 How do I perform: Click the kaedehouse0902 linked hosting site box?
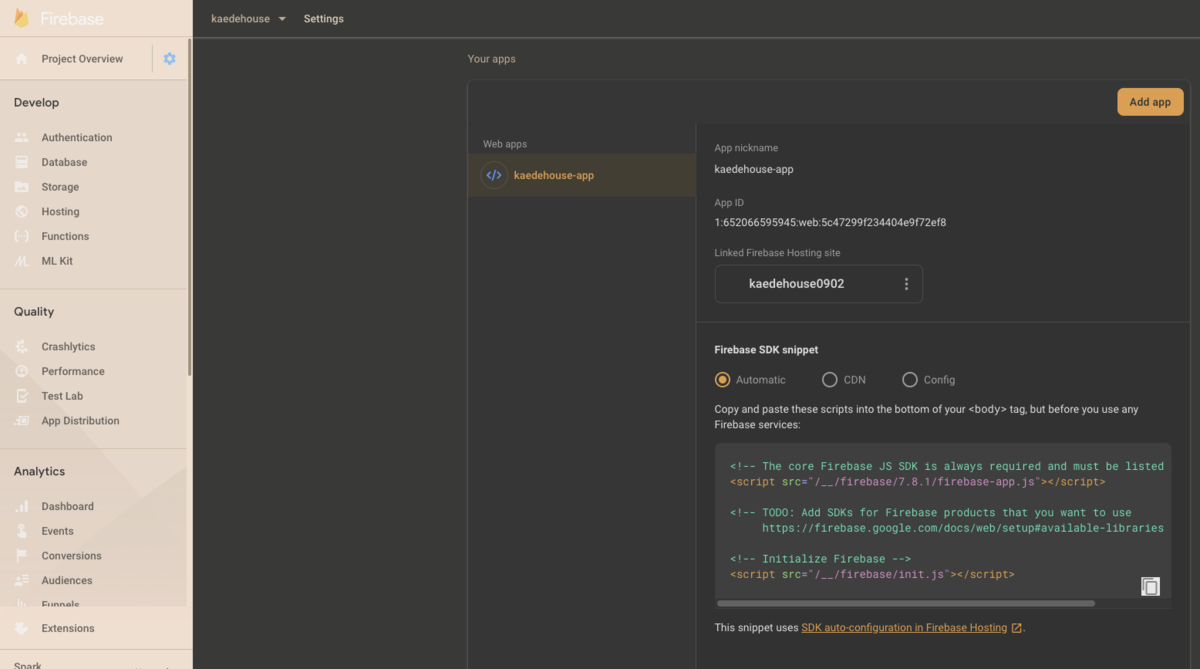818,284
